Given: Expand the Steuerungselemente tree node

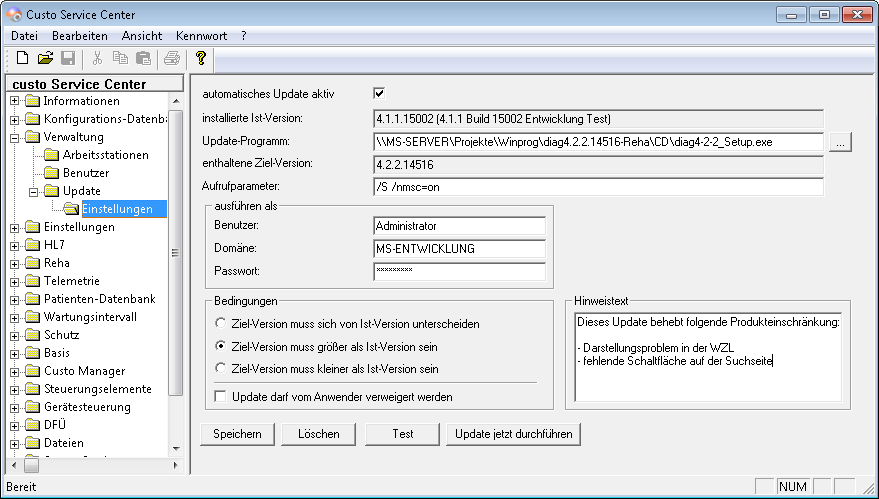Looking at the screenshot, I should tap(15, 389).
